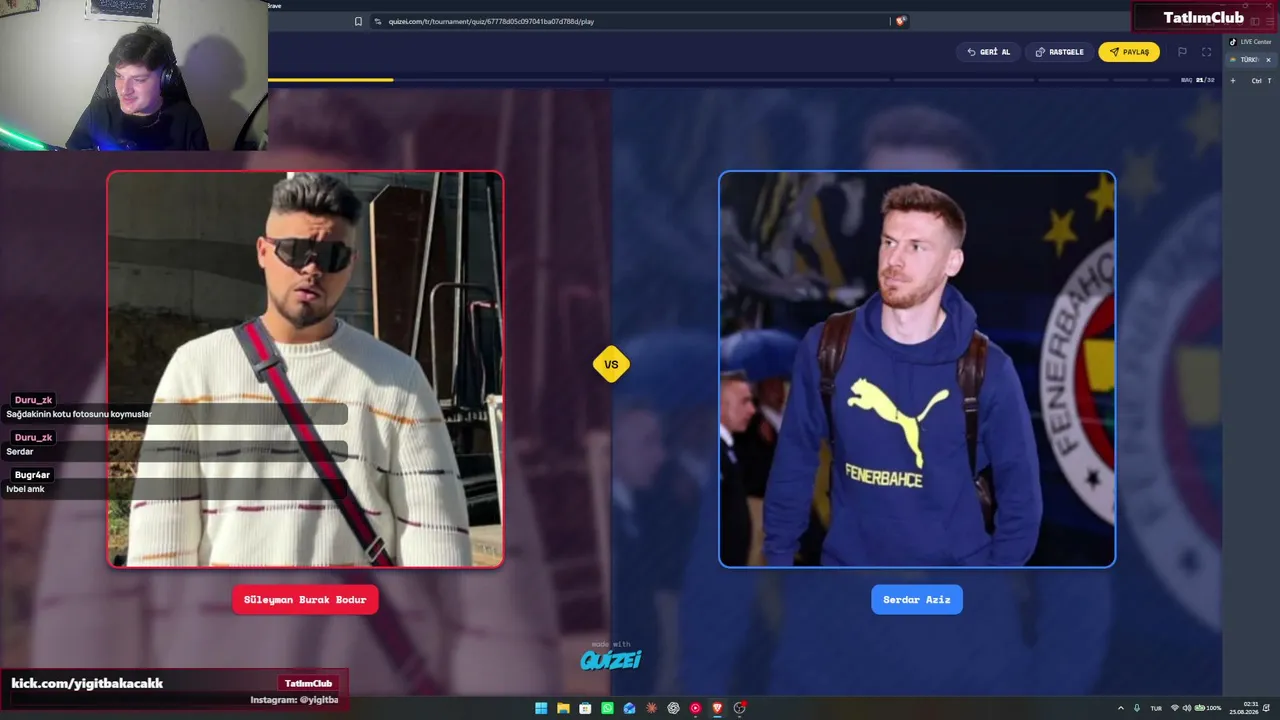
Task: Choose the Süleyman Burak Bodur name button
Action: click(305, 600)
